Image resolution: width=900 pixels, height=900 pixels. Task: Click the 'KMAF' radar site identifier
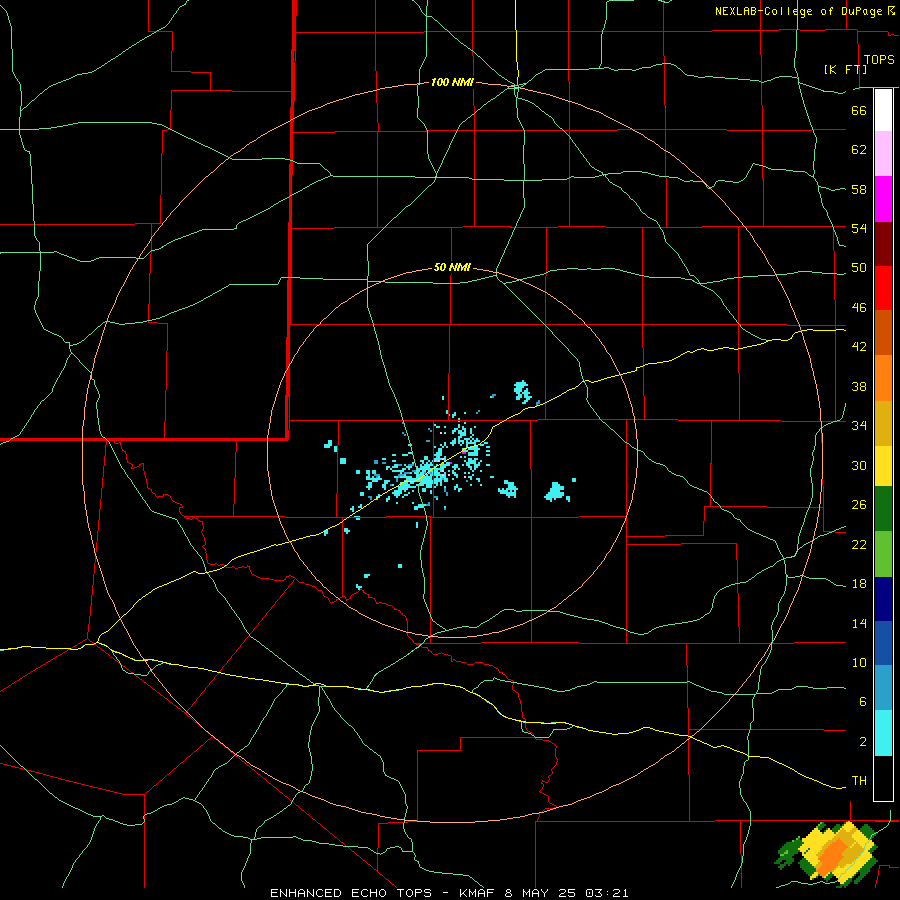click(479, 893)
